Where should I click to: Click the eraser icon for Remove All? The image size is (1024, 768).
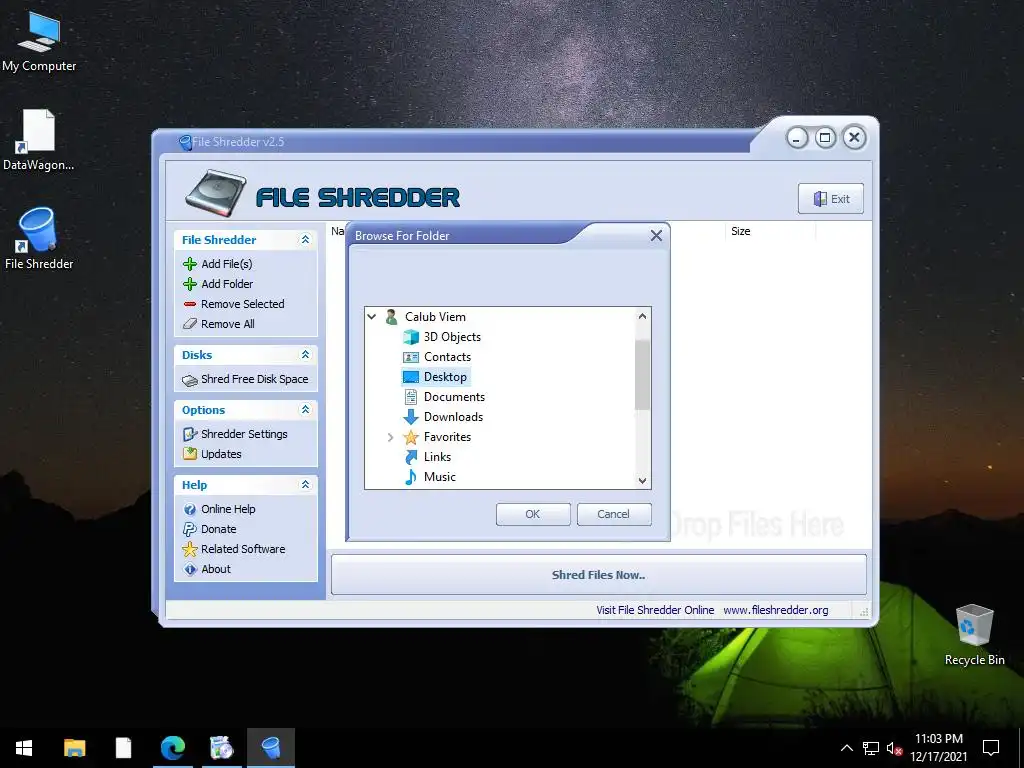point(189,324)
